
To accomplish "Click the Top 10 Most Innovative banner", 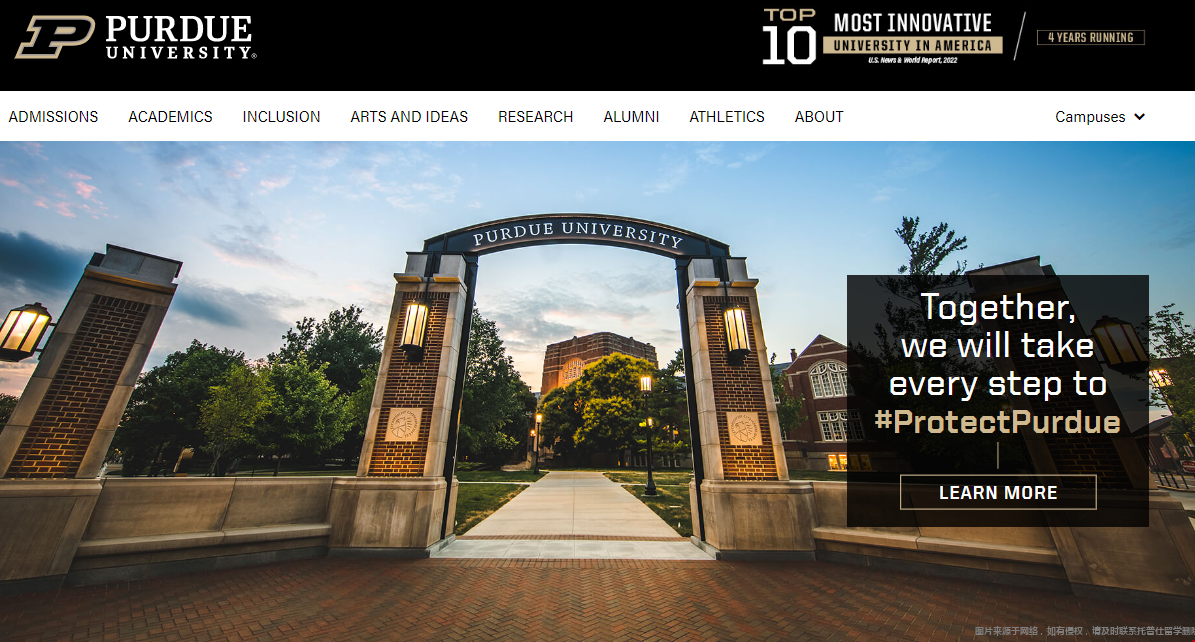I will click(x=882, y=37).
